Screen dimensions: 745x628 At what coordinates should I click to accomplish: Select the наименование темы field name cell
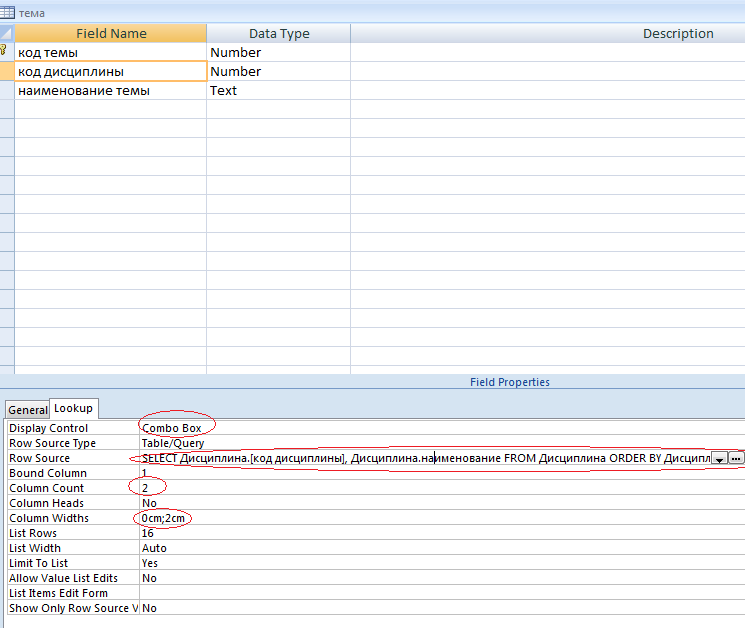click(x=111, y=90)
